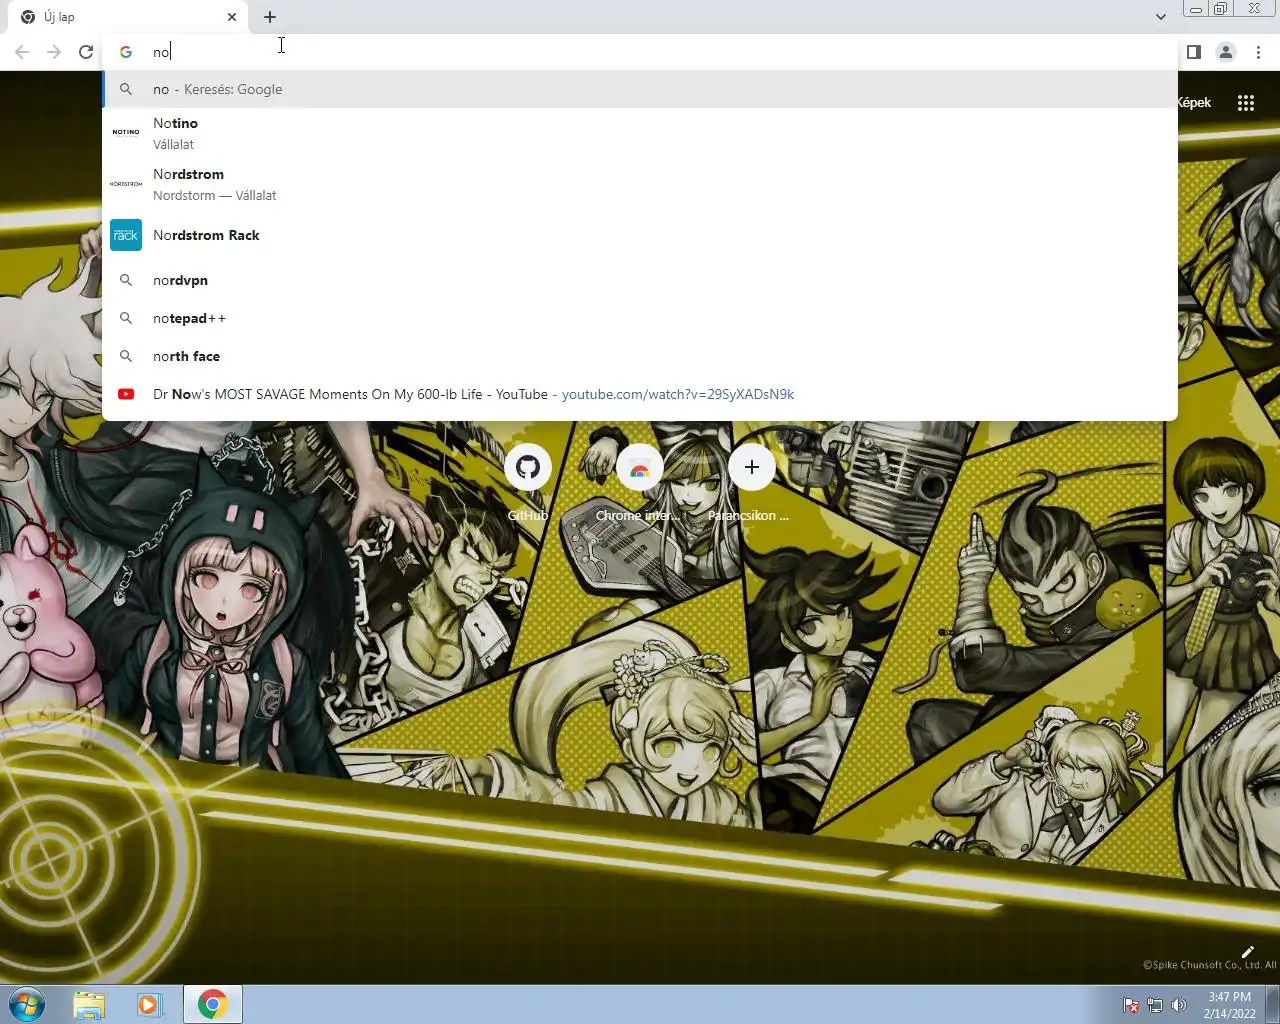Reload the page with the refresh icon

(86, 52)
